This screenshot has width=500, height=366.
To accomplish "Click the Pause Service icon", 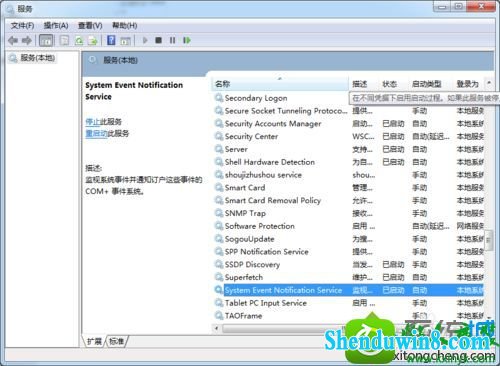I will (172, 40).
